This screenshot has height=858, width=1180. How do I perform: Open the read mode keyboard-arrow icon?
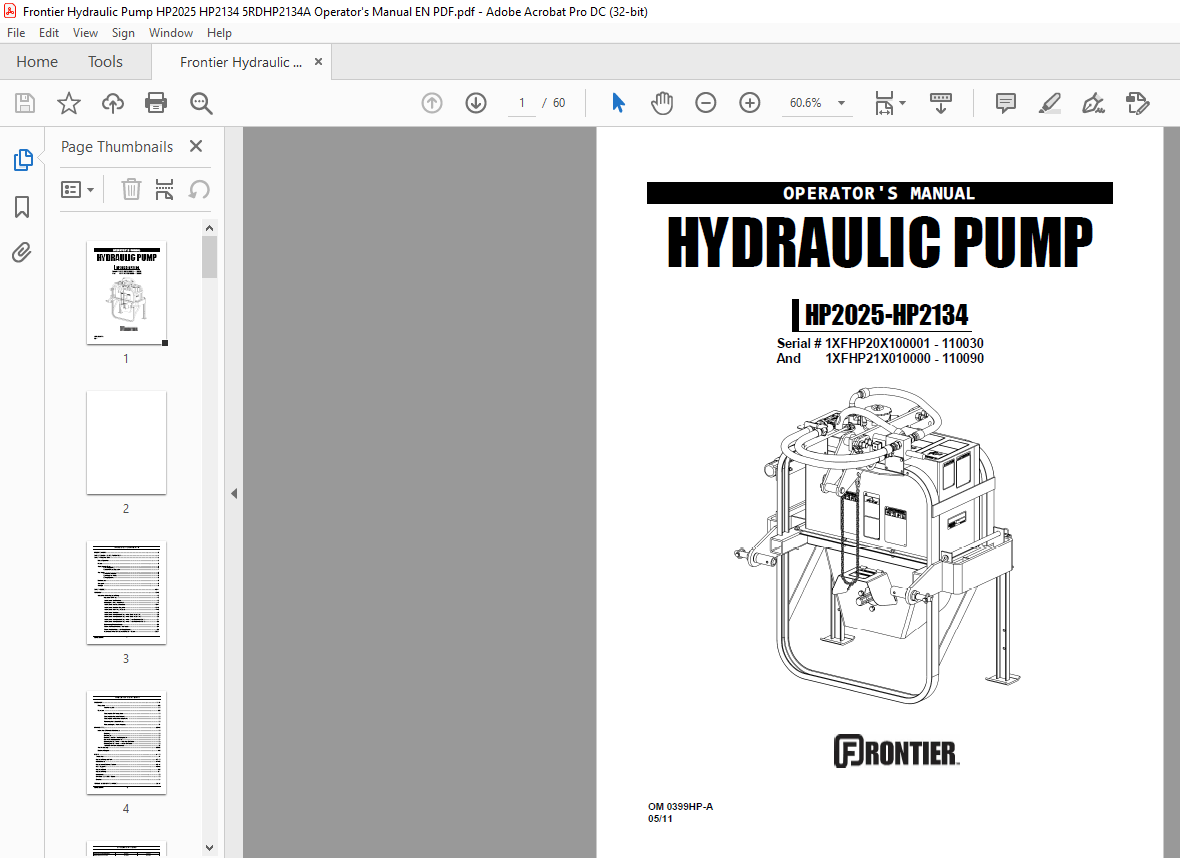pyautogui.click(x=941, y=103)
